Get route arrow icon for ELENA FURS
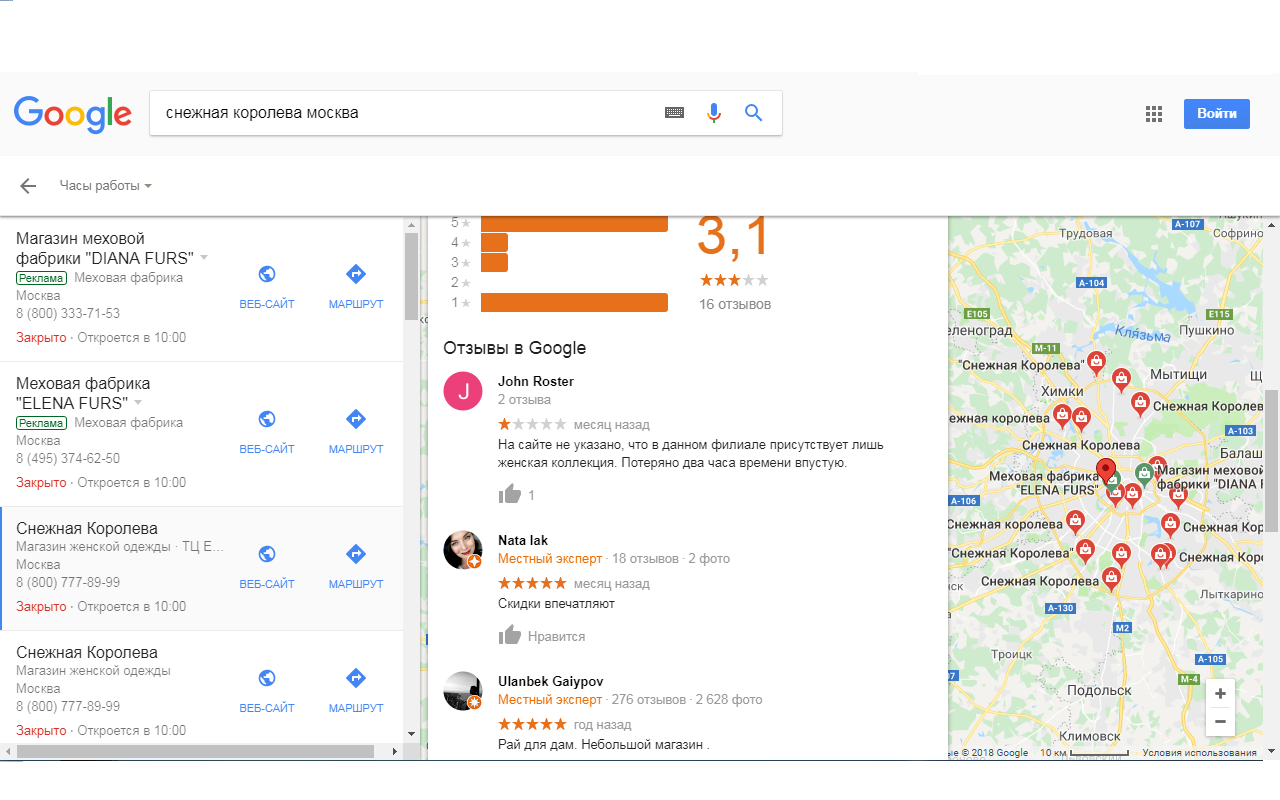 [x=356, y=419]
